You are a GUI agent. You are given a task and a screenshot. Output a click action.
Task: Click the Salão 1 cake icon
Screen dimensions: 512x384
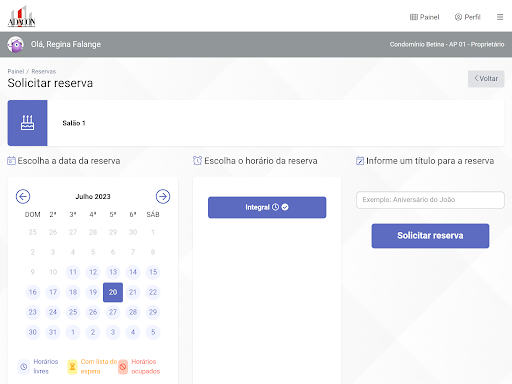27,123
